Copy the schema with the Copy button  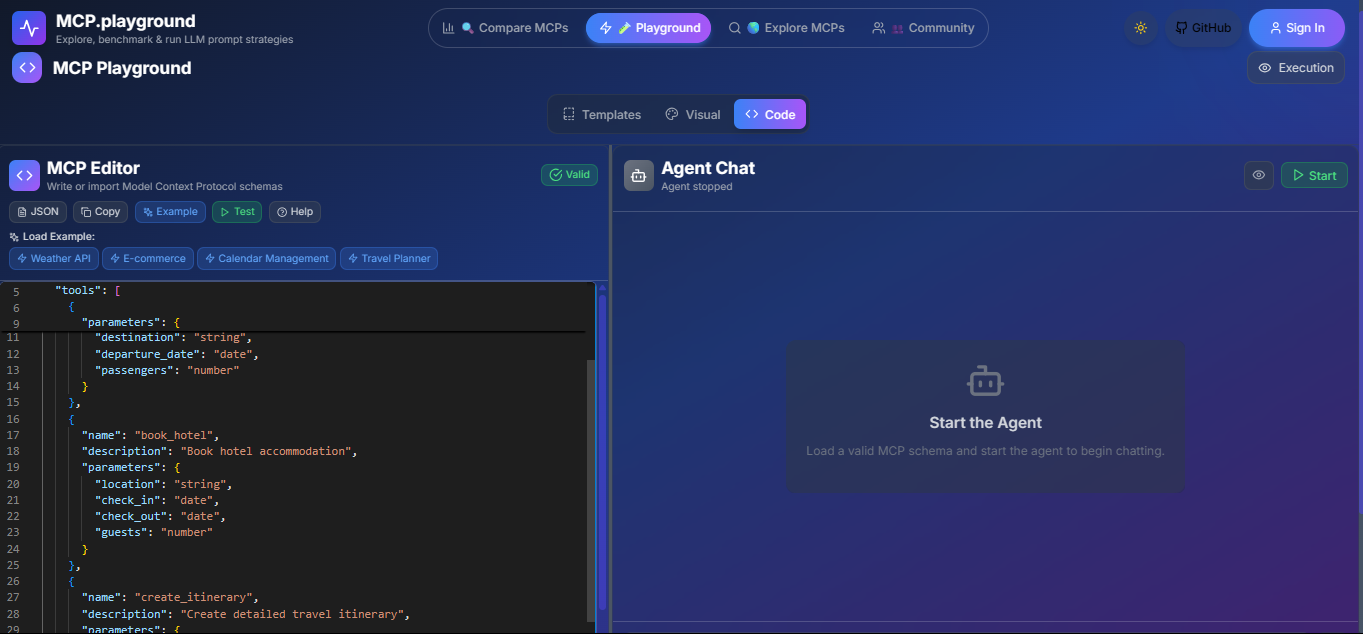click(x=100, y=212)
